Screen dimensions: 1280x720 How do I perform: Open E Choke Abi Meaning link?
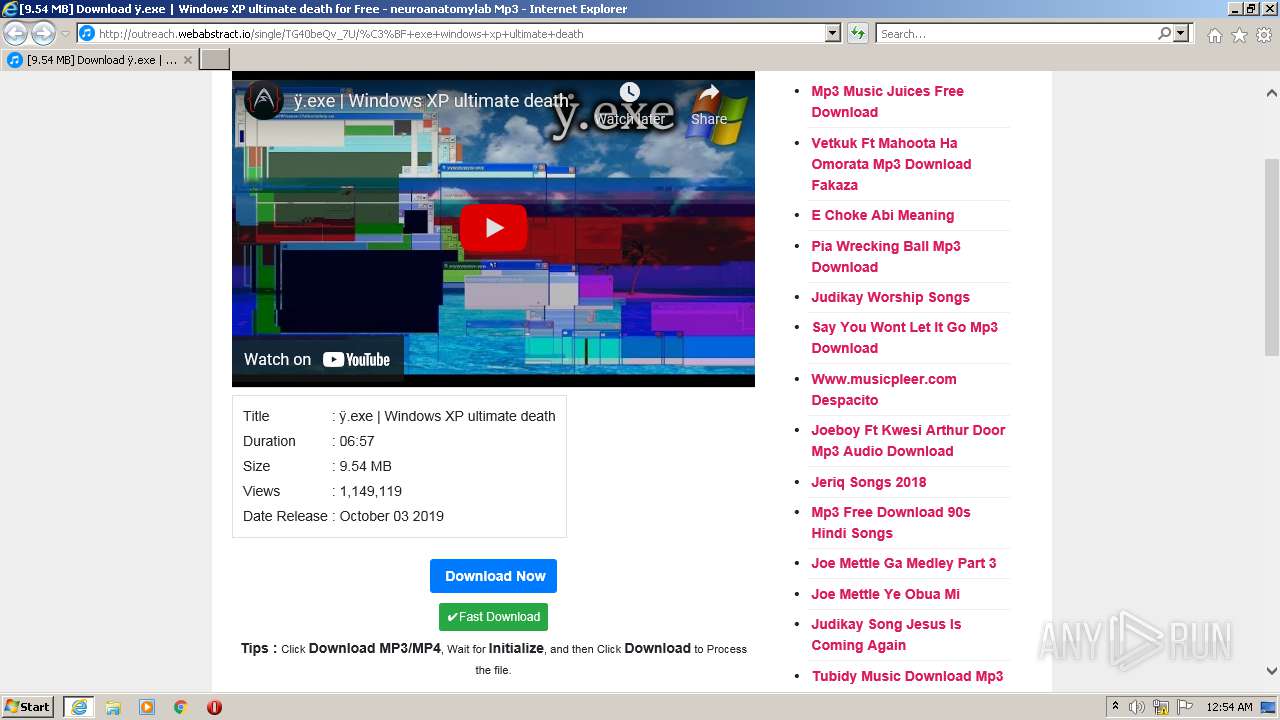(882, 215)
